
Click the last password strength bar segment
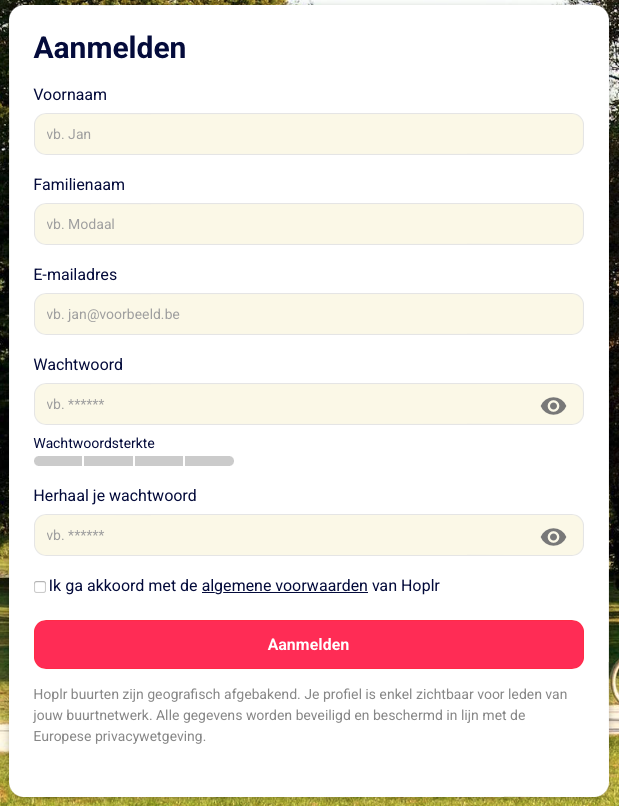[208, 461]
